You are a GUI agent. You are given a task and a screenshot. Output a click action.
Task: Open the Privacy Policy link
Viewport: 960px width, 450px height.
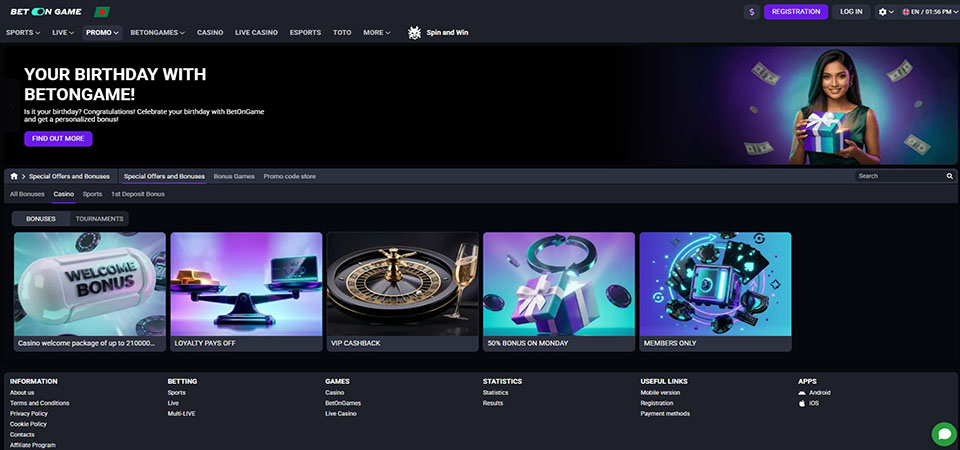coord(29,414)
